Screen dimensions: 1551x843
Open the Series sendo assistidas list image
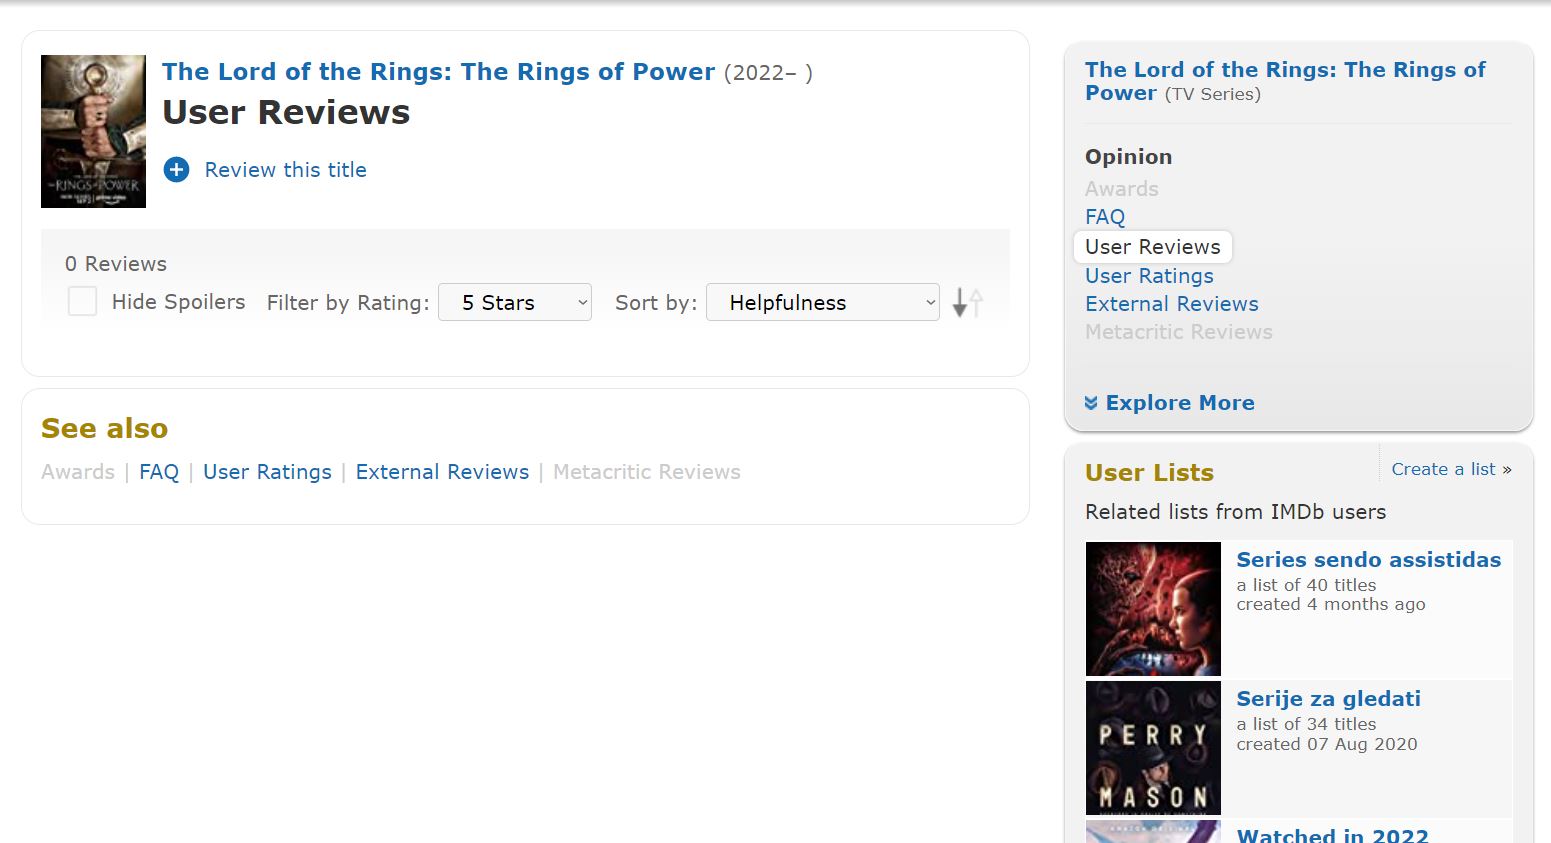click(x=1153, y=609)
